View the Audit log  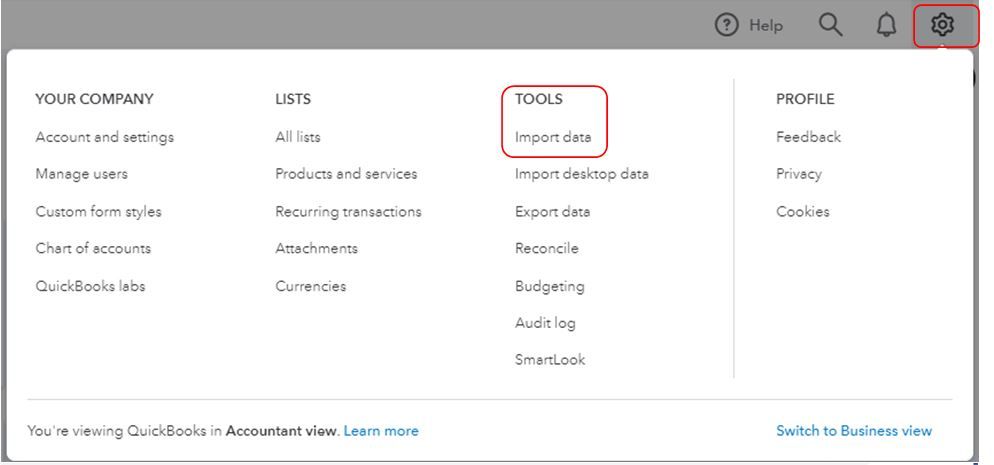545,323
